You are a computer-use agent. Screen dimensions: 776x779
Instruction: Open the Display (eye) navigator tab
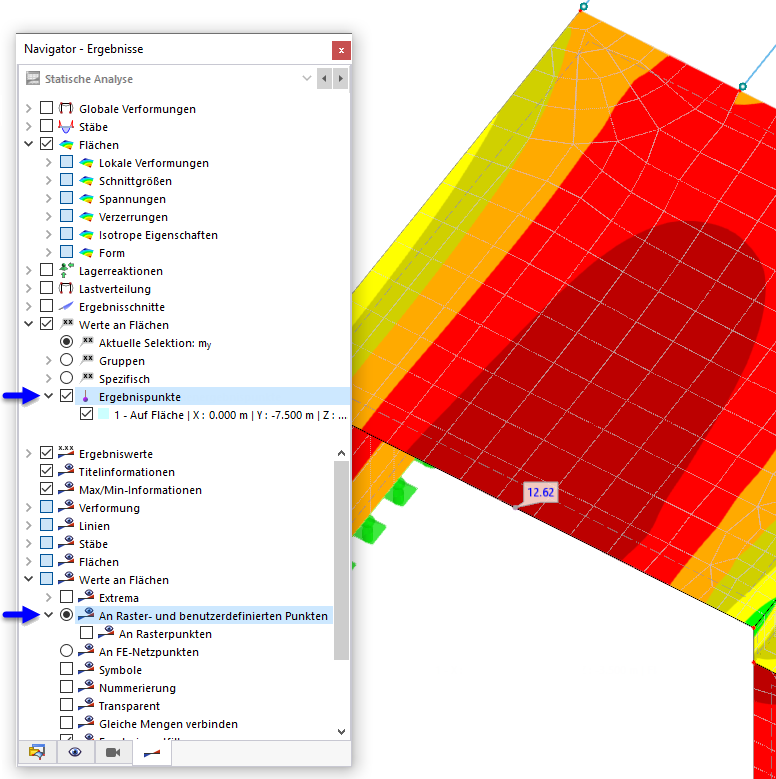(75, 753)
